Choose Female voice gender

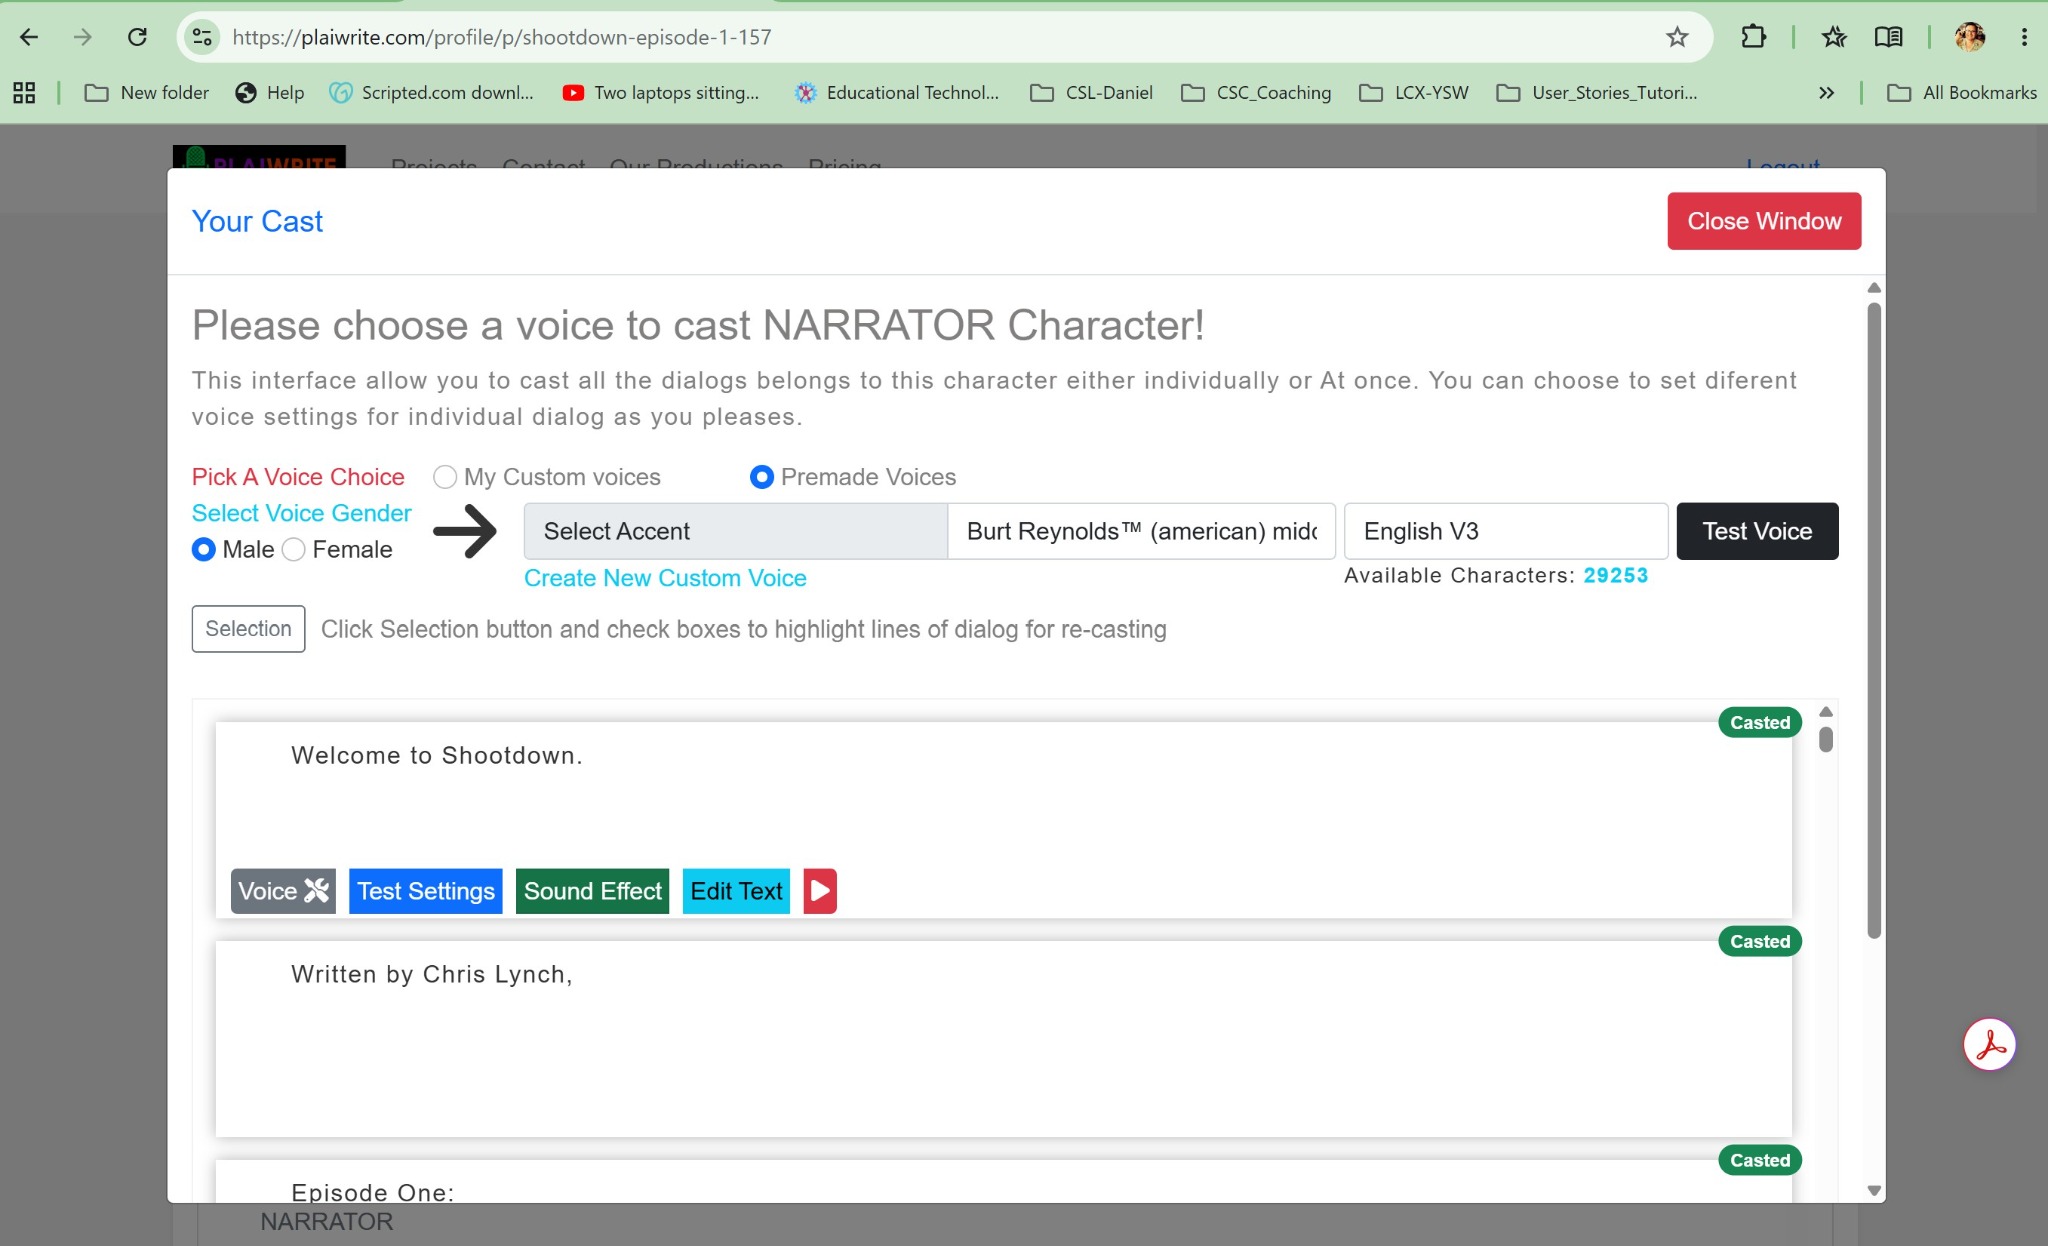click(293, 549)
